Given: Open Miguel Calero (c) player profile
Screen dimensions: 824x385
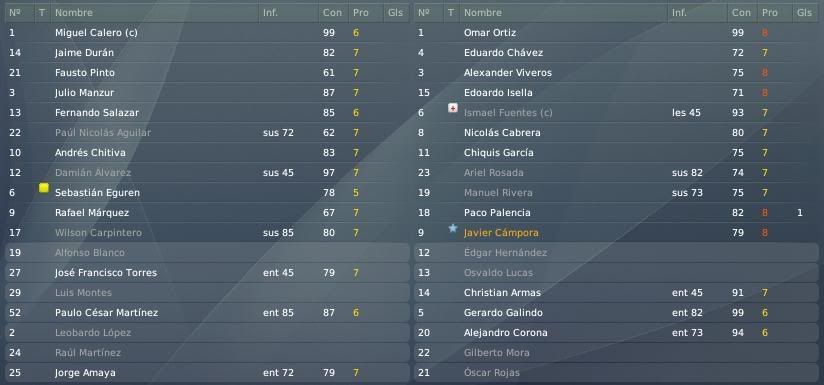Looking at the screenshot, I should (x=96, y=33).
